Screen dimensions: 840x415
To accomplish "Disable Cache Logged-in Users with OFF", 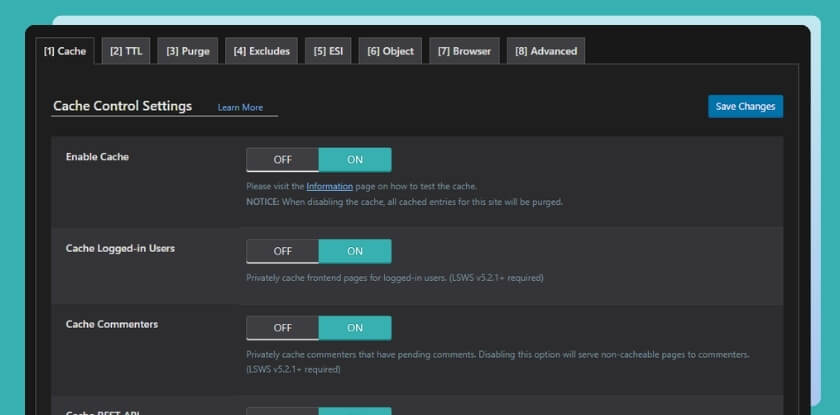I will pos(282,251).
